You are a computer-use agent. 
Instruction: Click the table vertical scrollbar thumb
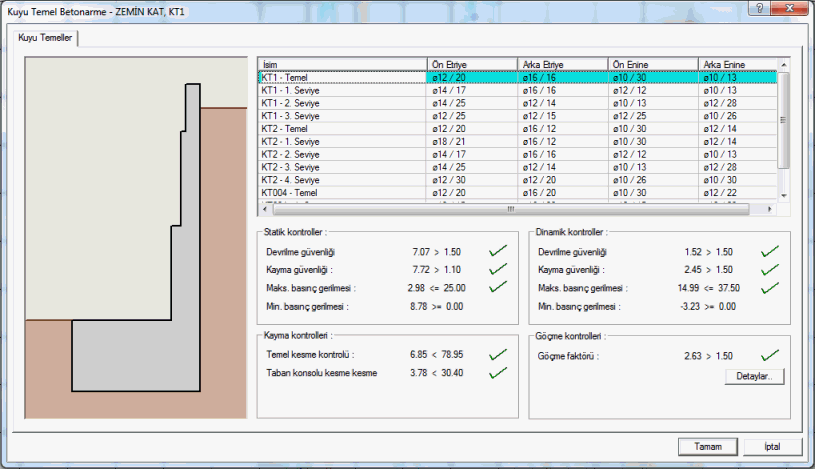(x=784, y=120)
